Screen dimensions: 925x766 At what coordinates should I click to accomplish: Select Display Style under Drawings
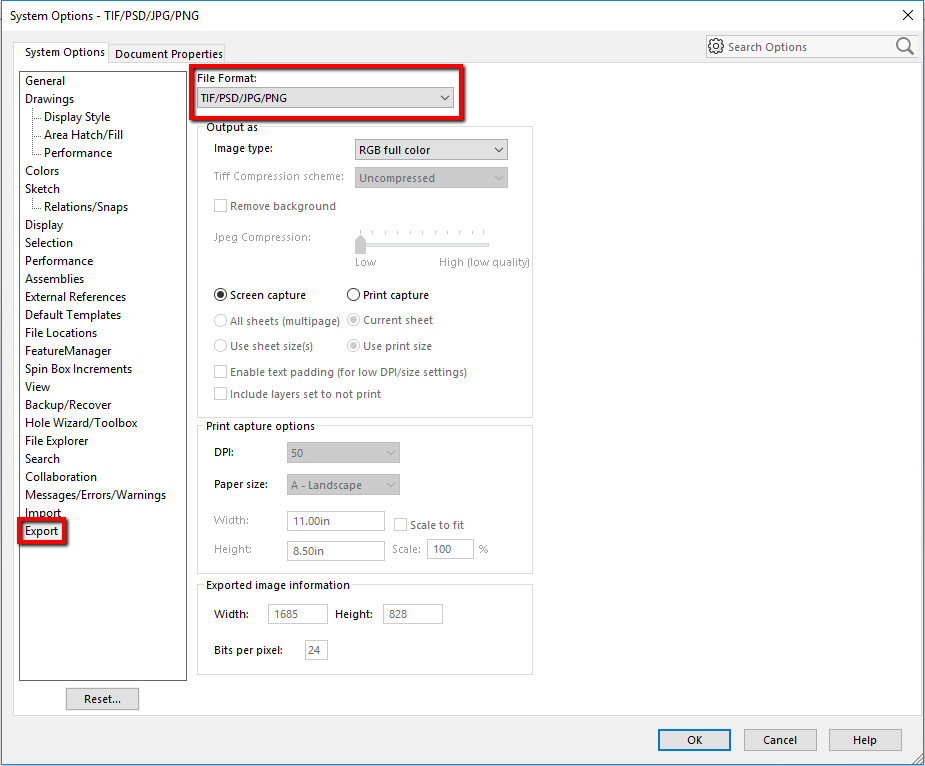click(x=77, y=117)
